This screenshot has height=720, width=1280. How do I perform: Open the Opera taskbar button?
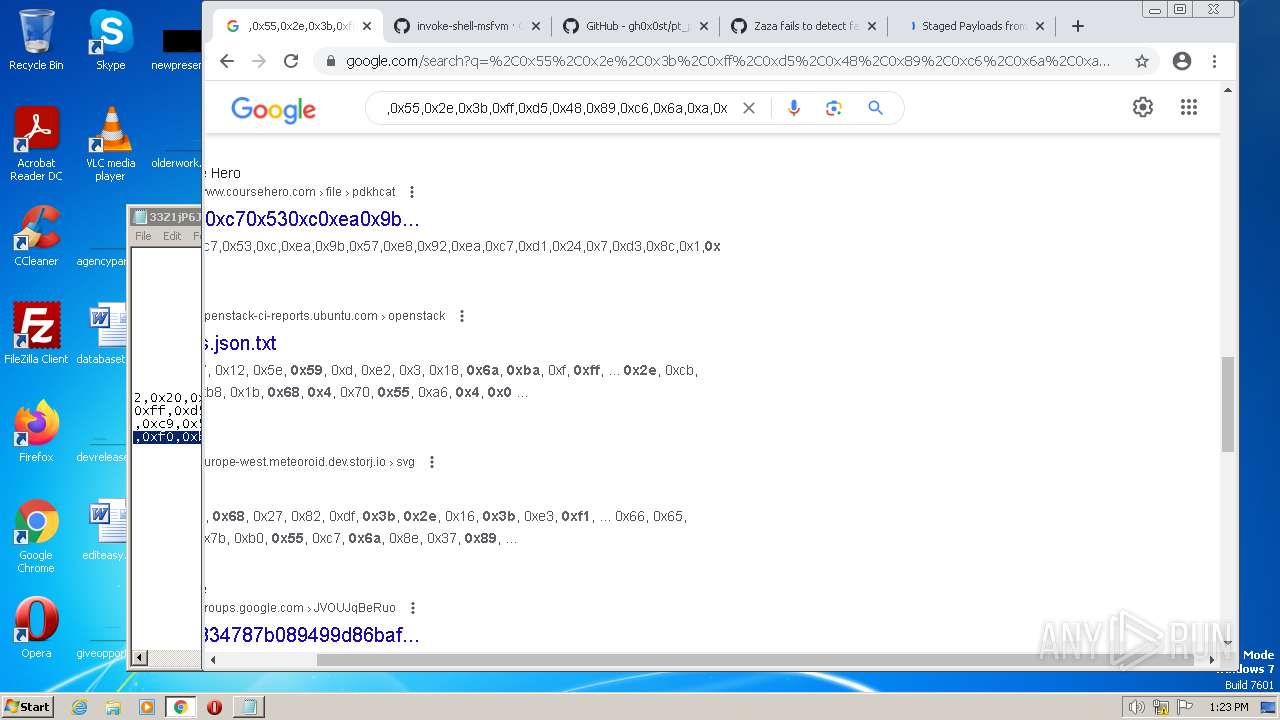(x=214, y=707)
